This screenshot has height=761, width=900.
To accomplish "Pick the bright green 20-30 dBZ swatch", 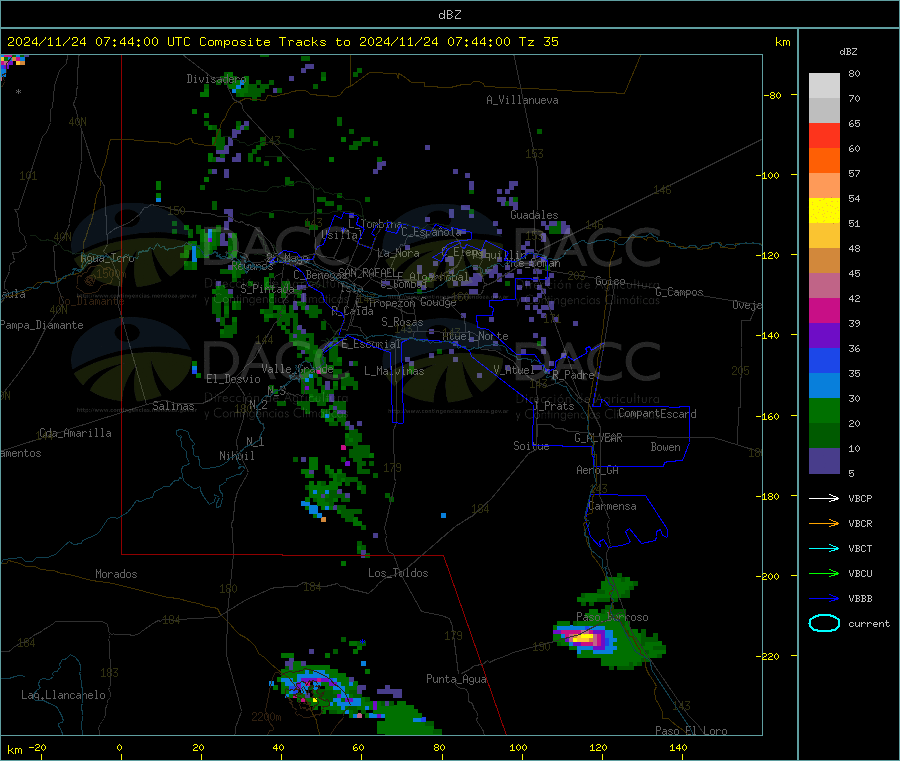I will 824,411.
